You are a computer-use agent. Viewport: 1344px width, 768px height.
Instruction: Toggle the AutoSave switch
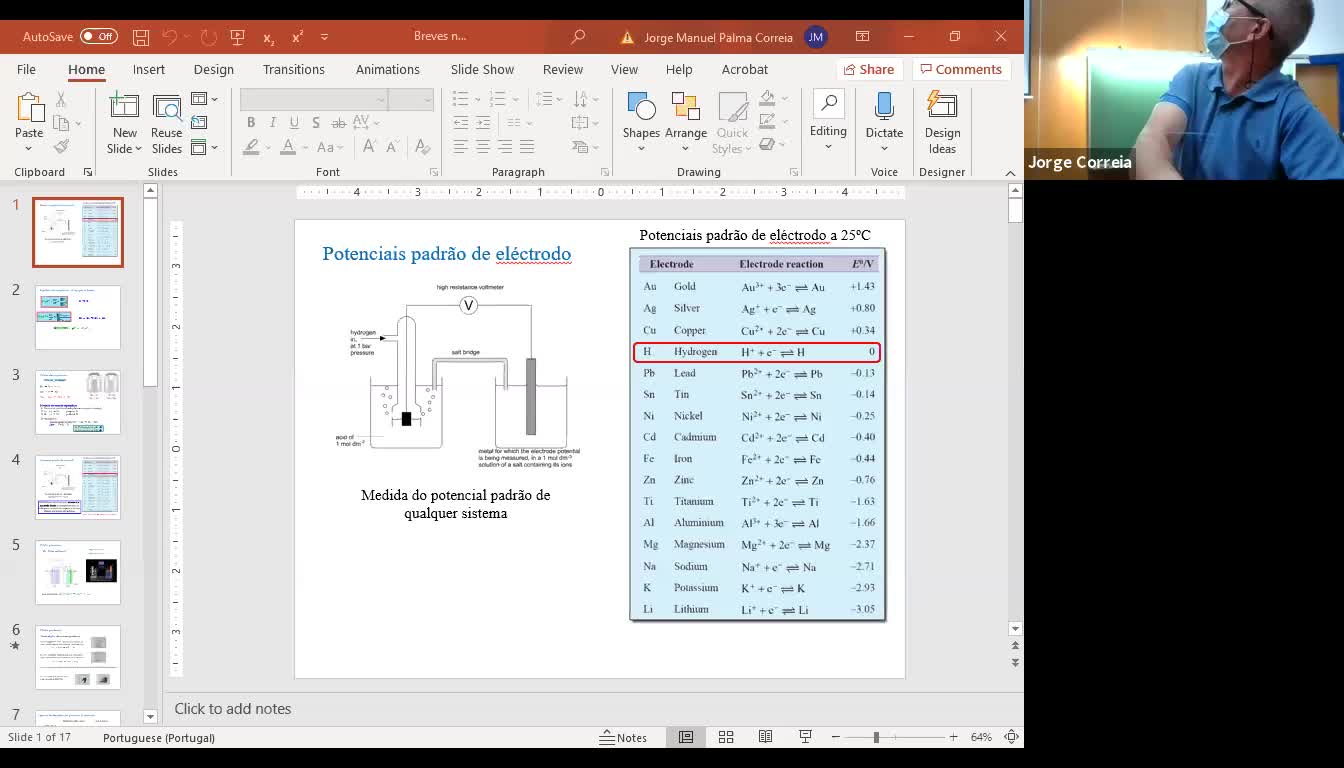(x=99, y=37)
